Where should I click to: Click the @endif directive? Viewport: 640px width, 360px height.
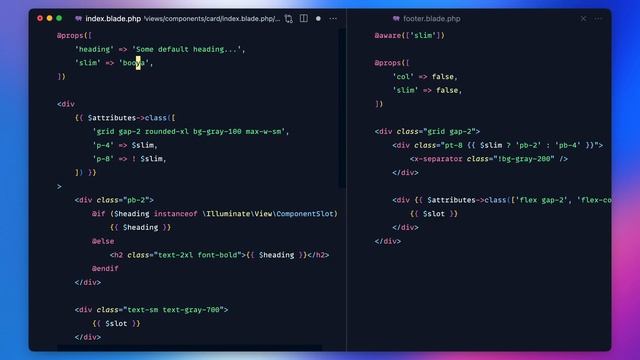point(105,269)
